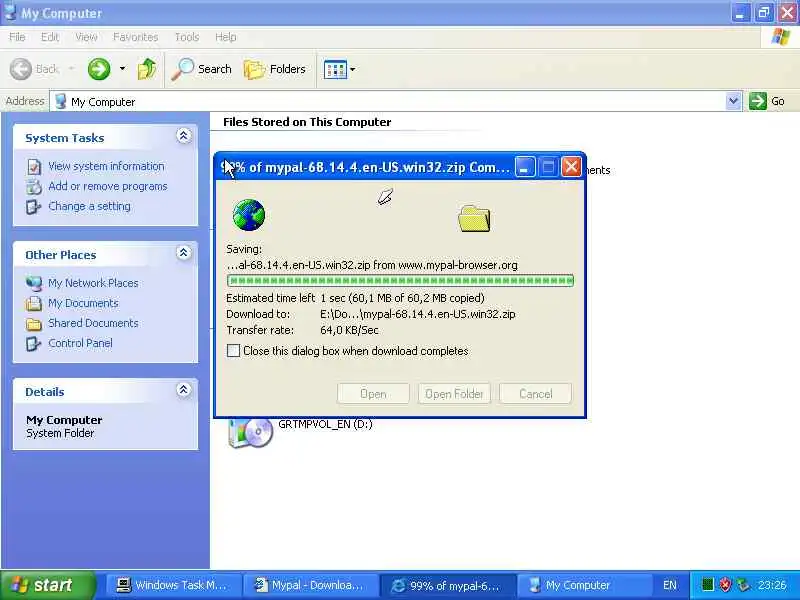Switch to Mypal - Download taskbar button
The image size is (800, 600).
[x=310, y=585]
